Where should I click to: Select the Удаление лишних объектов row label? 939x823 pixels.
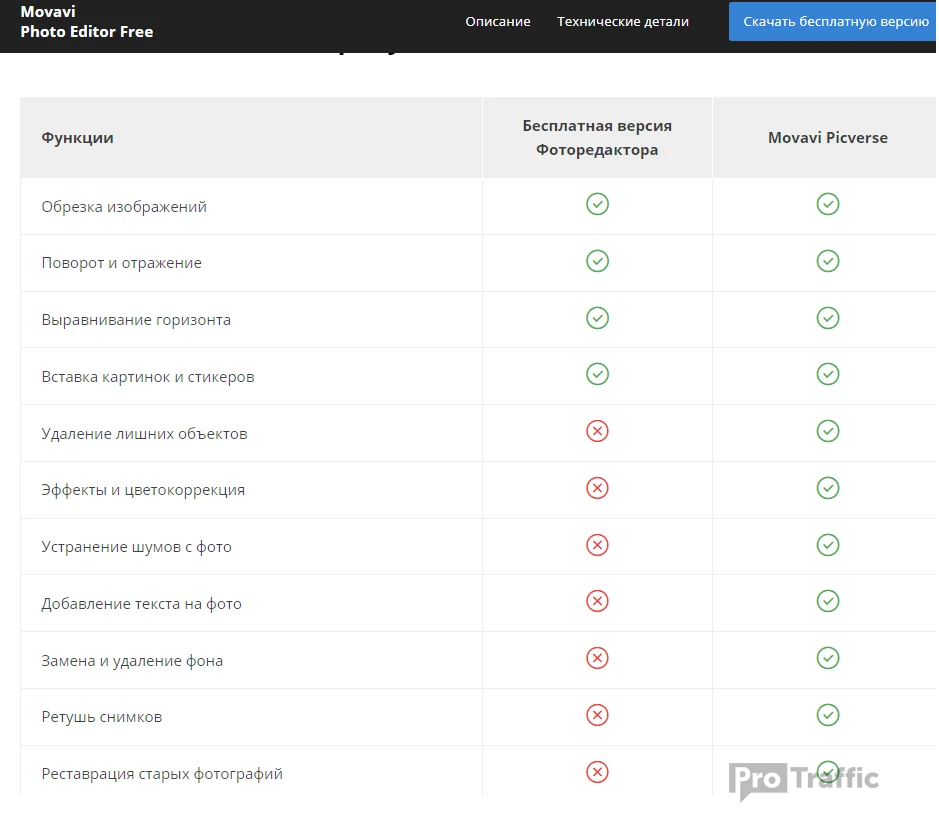click(x=144, y=434)
